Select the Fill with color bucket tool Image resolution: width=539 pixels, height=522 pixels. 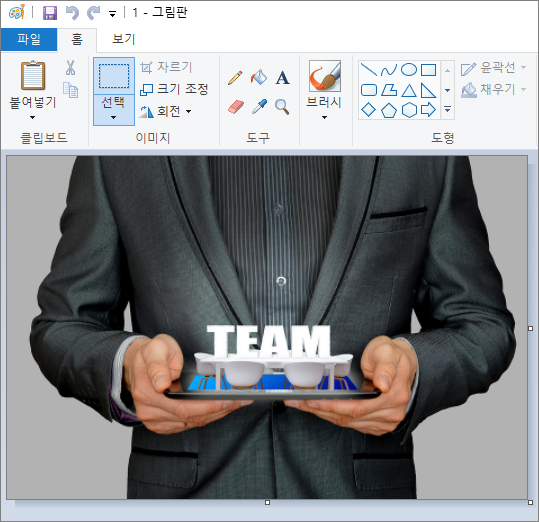coord(259,77)
